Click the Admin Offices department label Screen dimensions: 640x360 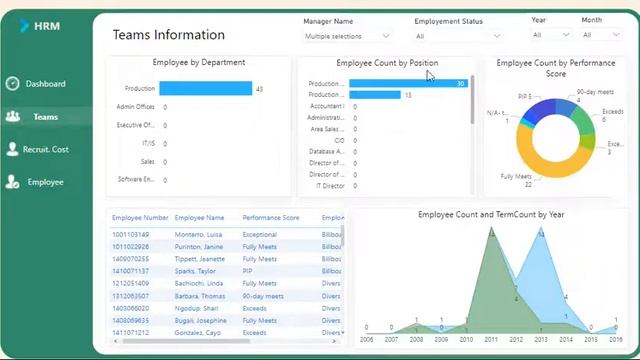click(x=136, y=107)
